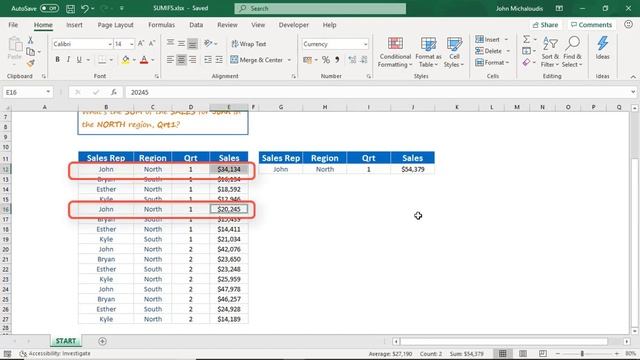Click the Comments button

591,25
